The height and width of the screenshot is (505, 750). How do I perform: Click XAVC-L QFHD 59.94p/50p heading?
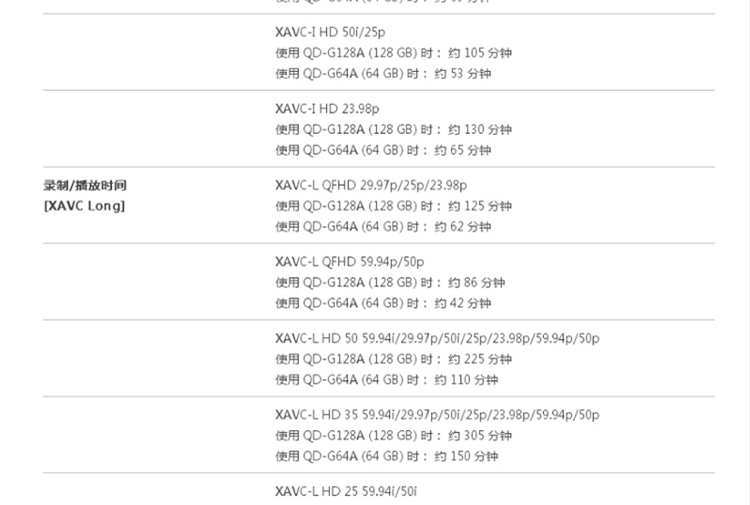[350, 262]
